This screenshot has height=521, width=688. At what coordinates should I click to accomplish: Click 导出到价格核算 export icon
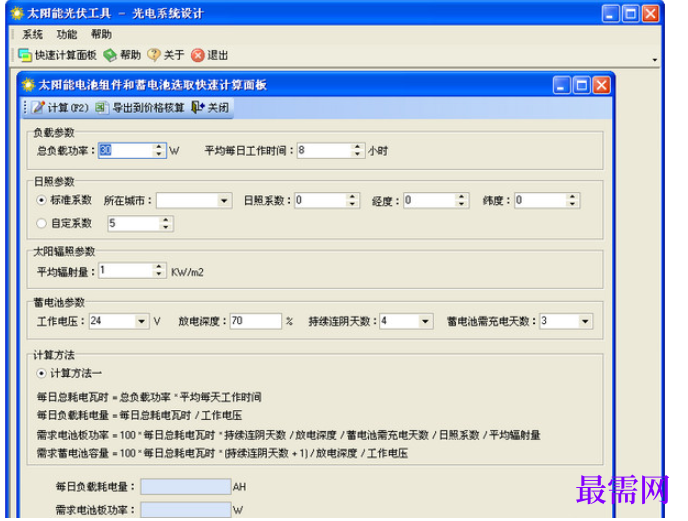click(x=102, y=108)
